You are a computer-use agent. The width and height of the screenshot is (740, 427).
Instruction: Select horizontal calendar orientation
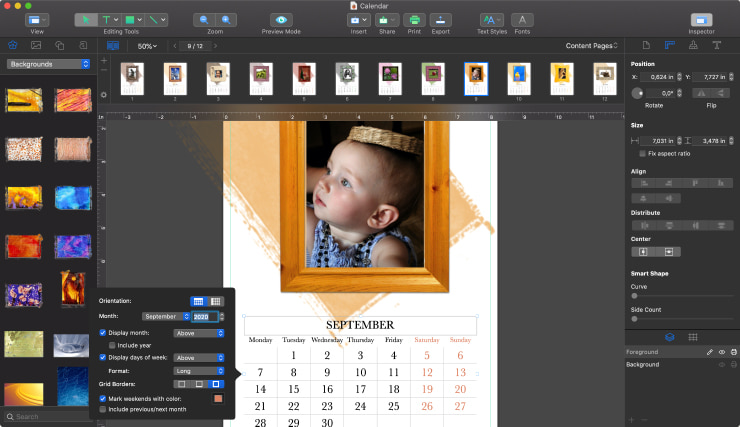click(198, 301)
